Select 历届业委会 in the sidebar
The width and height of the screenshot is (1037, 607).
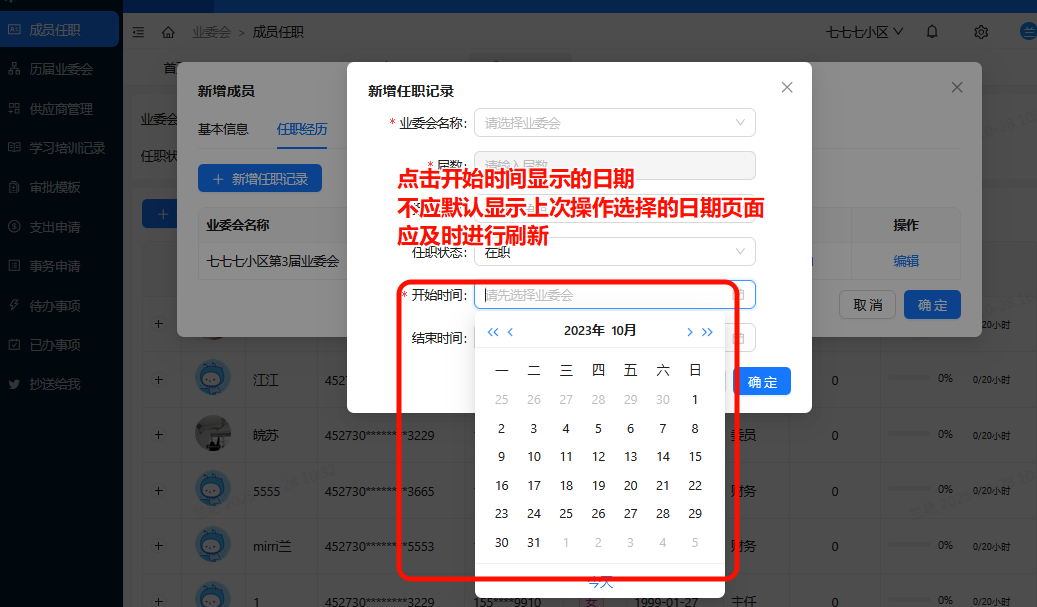tap(60, 69)
